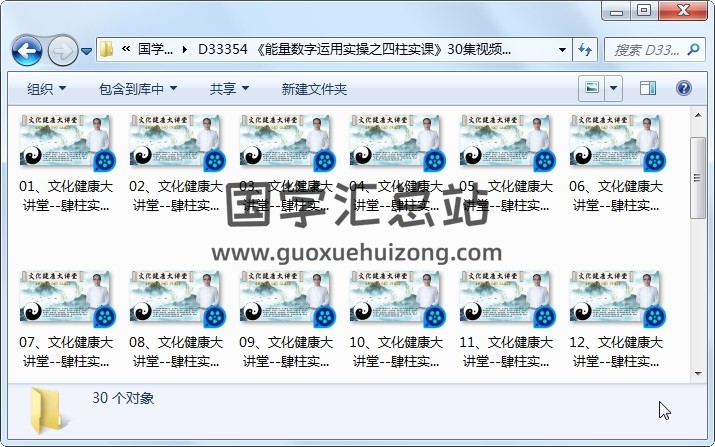
Task: Open the help question mark icon
Action: pos(685,89)
